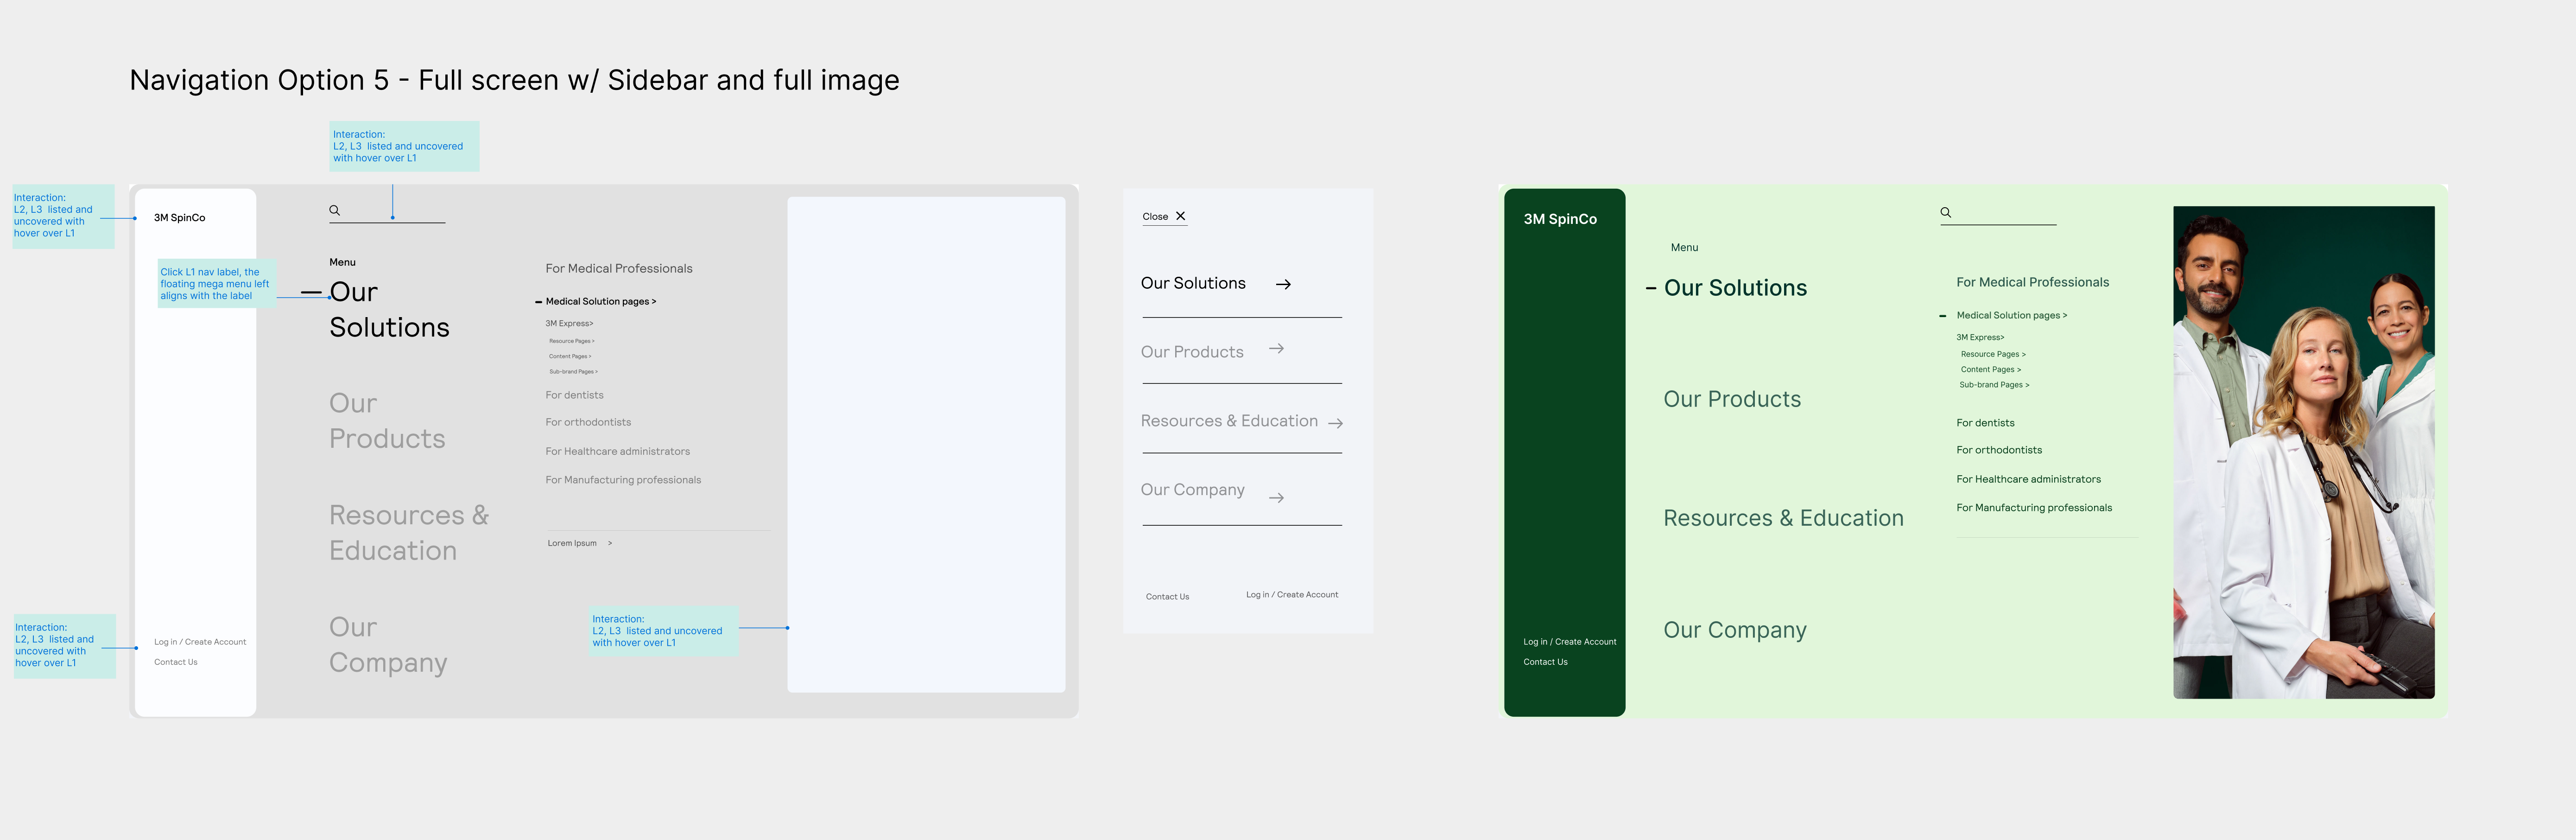Click For dentists in green mockup
The width and height of the screenshot is (2576, 840).
pyautogui.click(x=1985, y=423)
